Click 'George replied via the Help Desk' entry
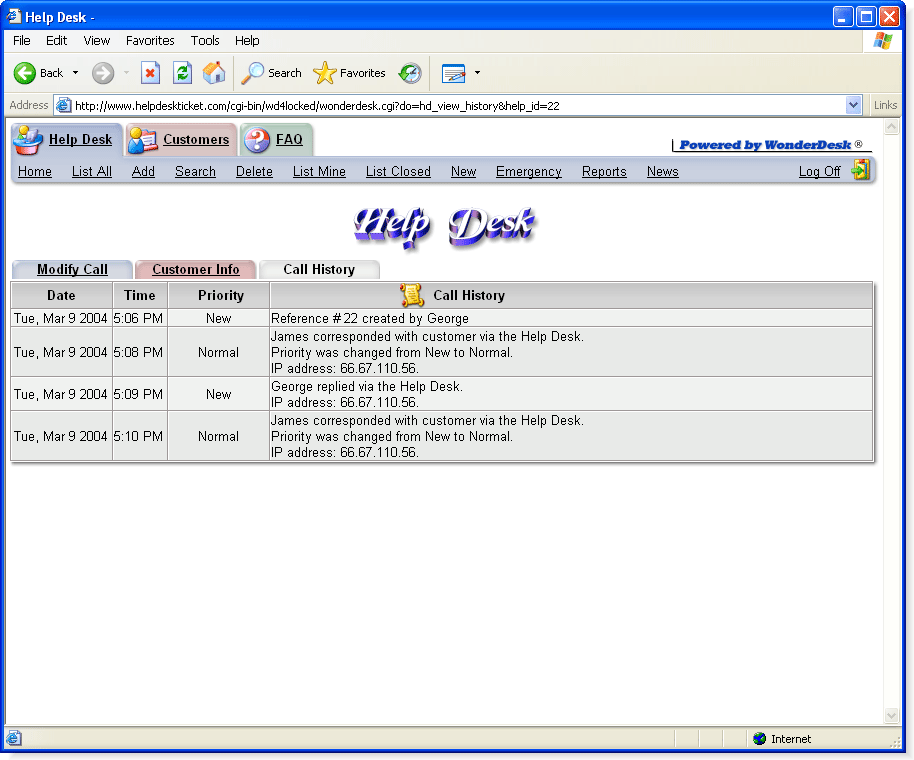The height and width of the screenshot is (760, 914). pyautogui.click(x=367, y=386)
